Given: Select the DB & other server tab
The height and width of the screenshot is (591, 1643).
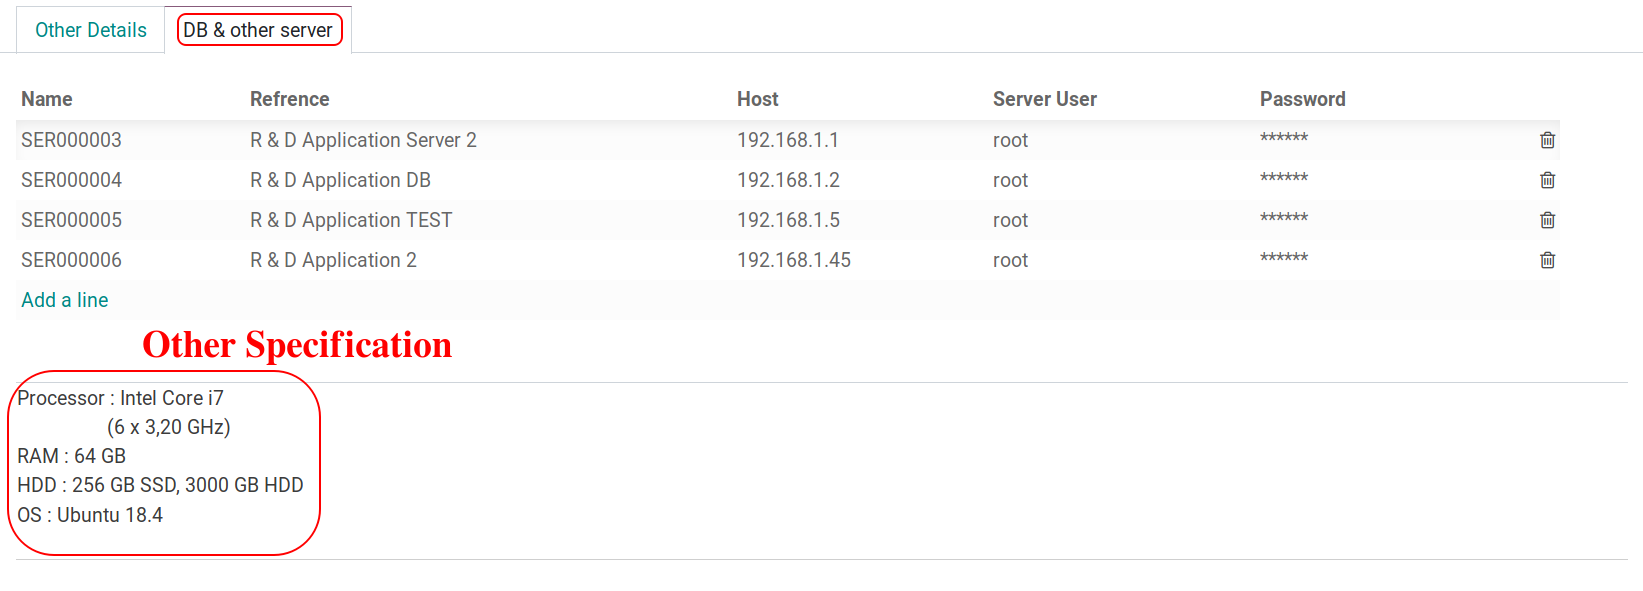Looking at the screenshot, I should (x=259, y=30).
